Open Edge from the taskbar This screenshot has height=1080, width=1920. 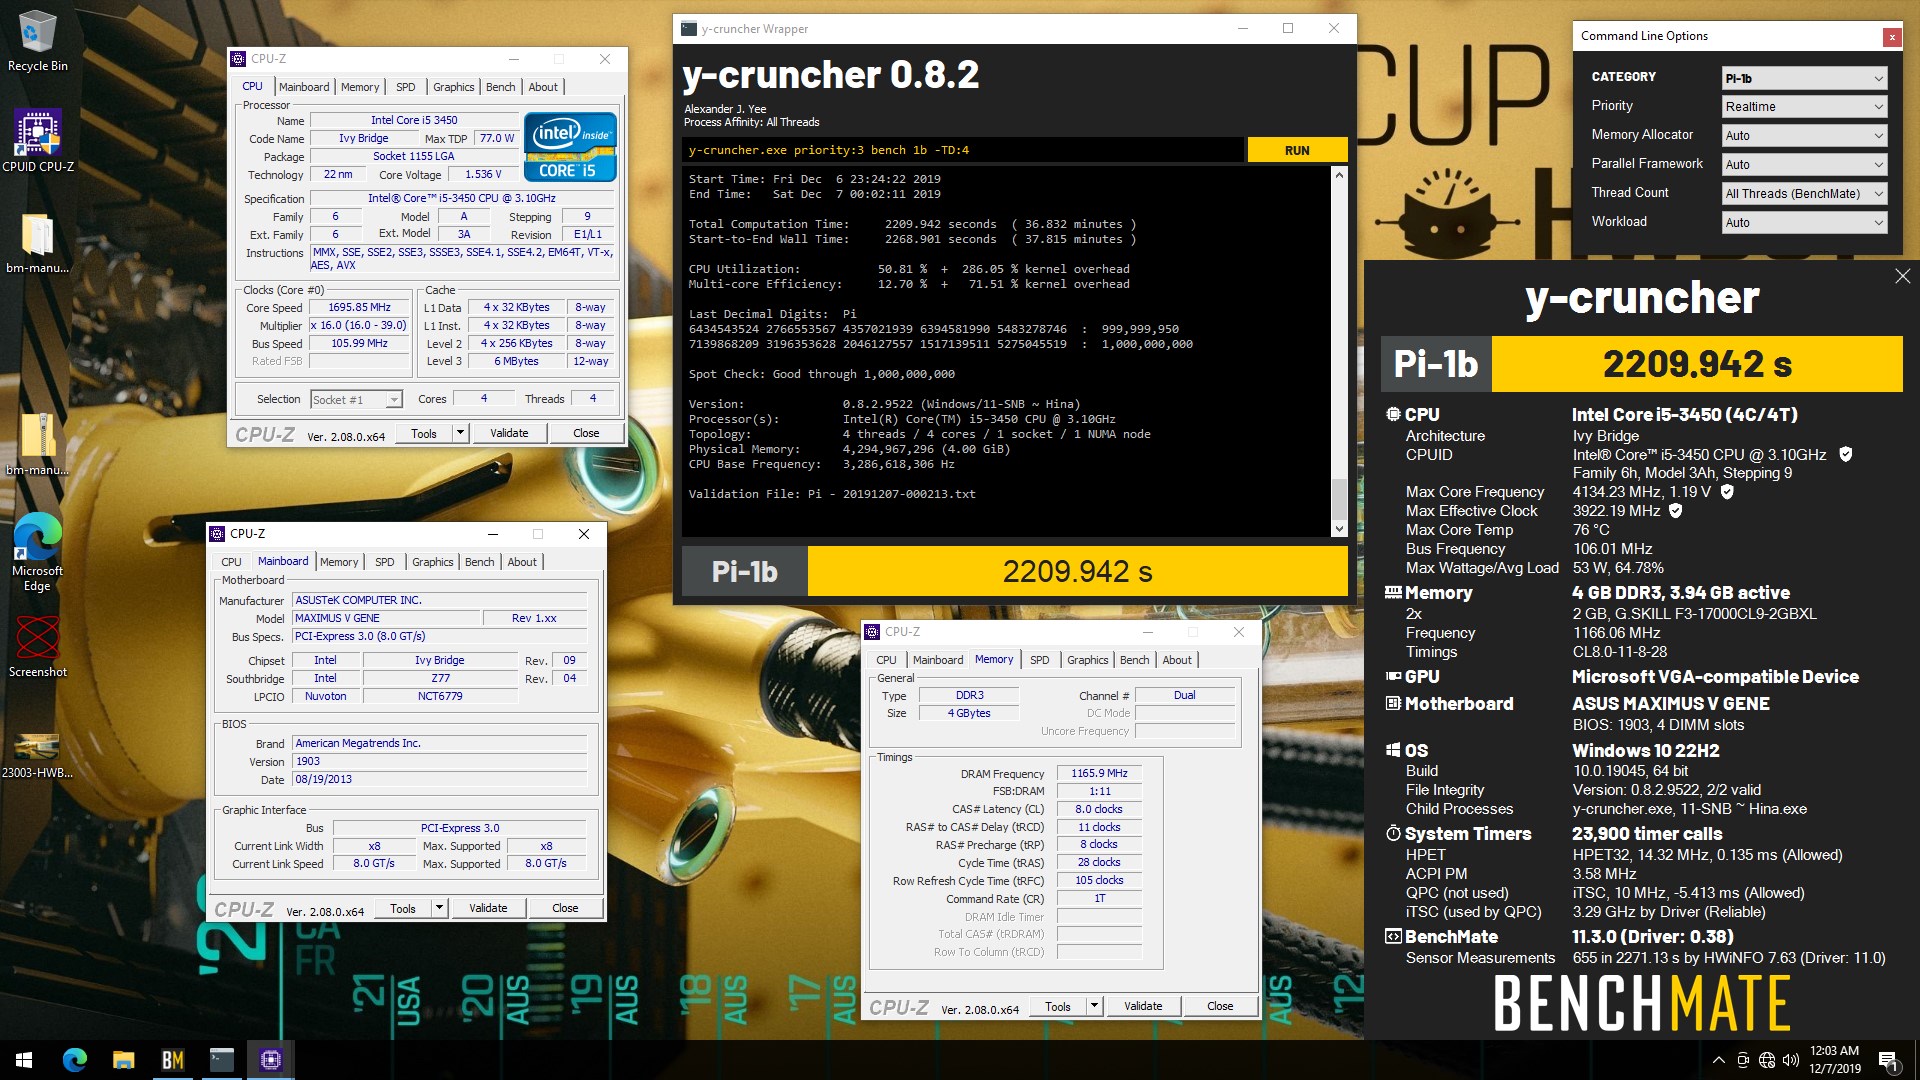75,1060
